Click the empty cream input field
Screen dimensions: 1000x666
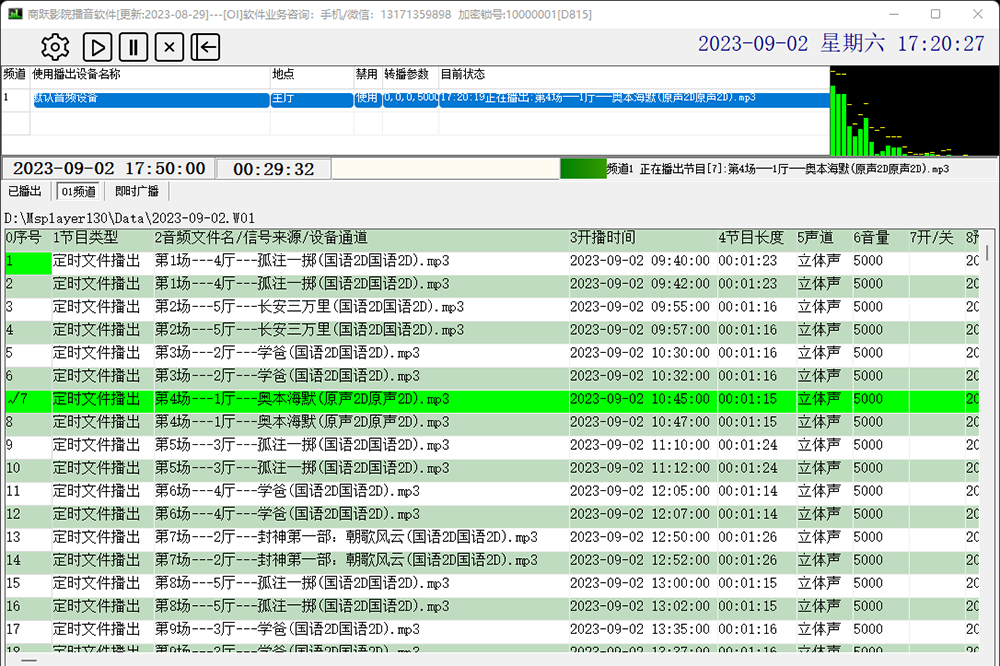[x=445, y=168]
